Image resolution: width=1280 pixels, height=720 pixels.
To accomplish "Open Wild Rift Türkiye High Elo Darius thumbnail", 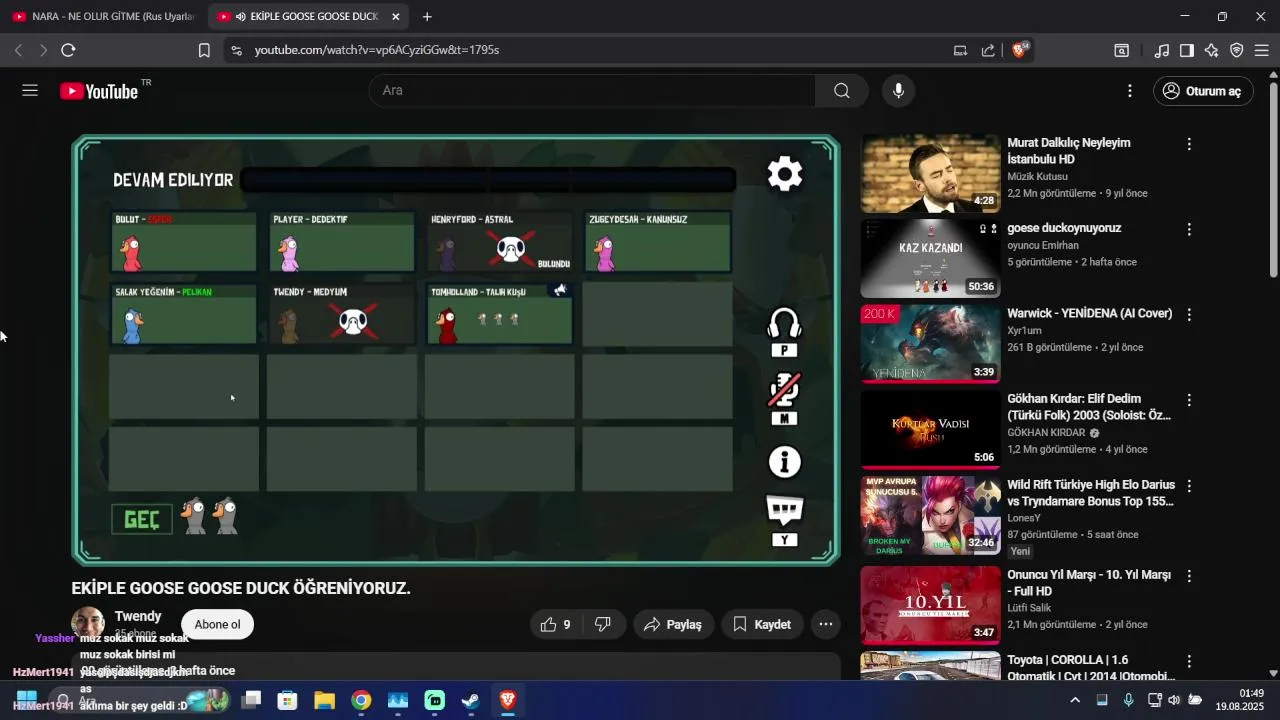I will 930,515.
